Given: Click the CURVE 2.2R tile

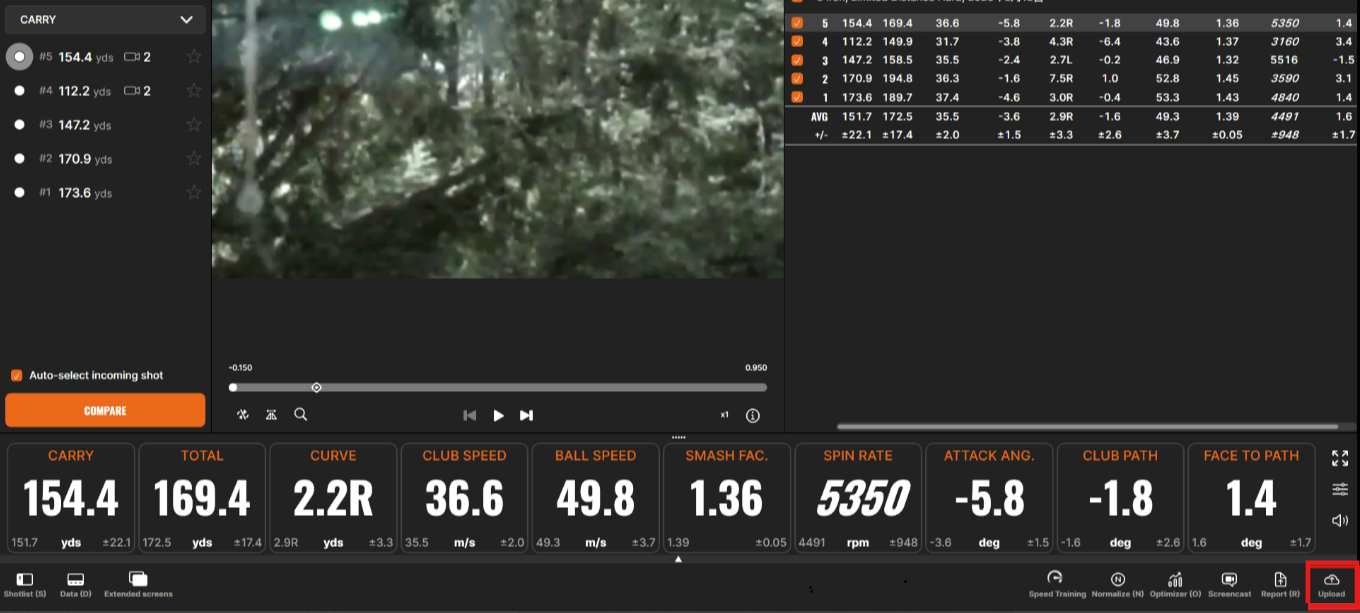Looking at the screenshot, I should pyautogui.click(x=333, y=498).
